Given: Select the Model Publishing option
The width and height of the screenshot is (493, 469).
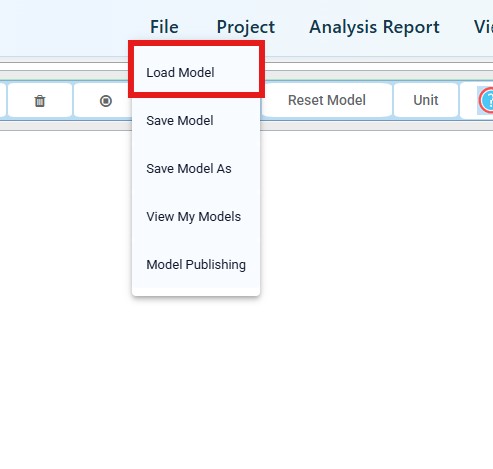Looking at the screenshot, I should (196, 264).
